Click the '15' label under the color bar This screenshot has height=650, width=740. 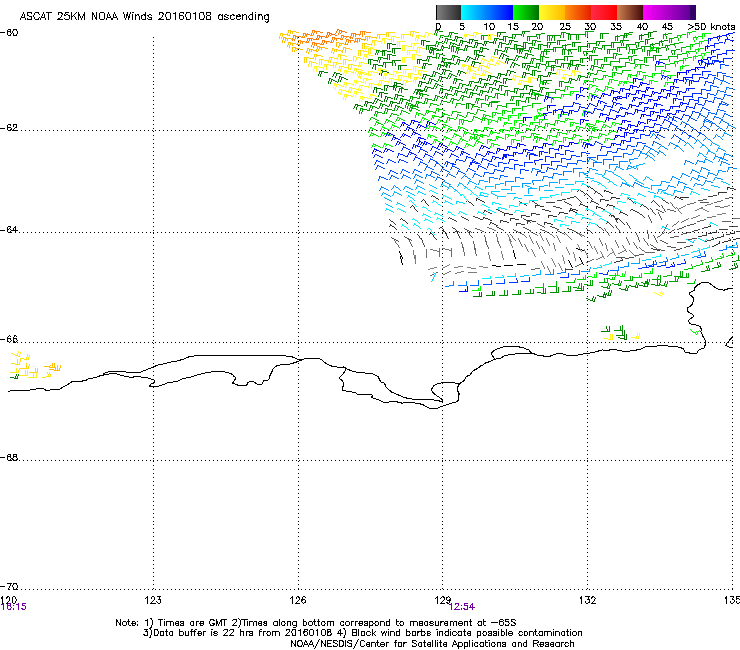[x=513, y=27]
